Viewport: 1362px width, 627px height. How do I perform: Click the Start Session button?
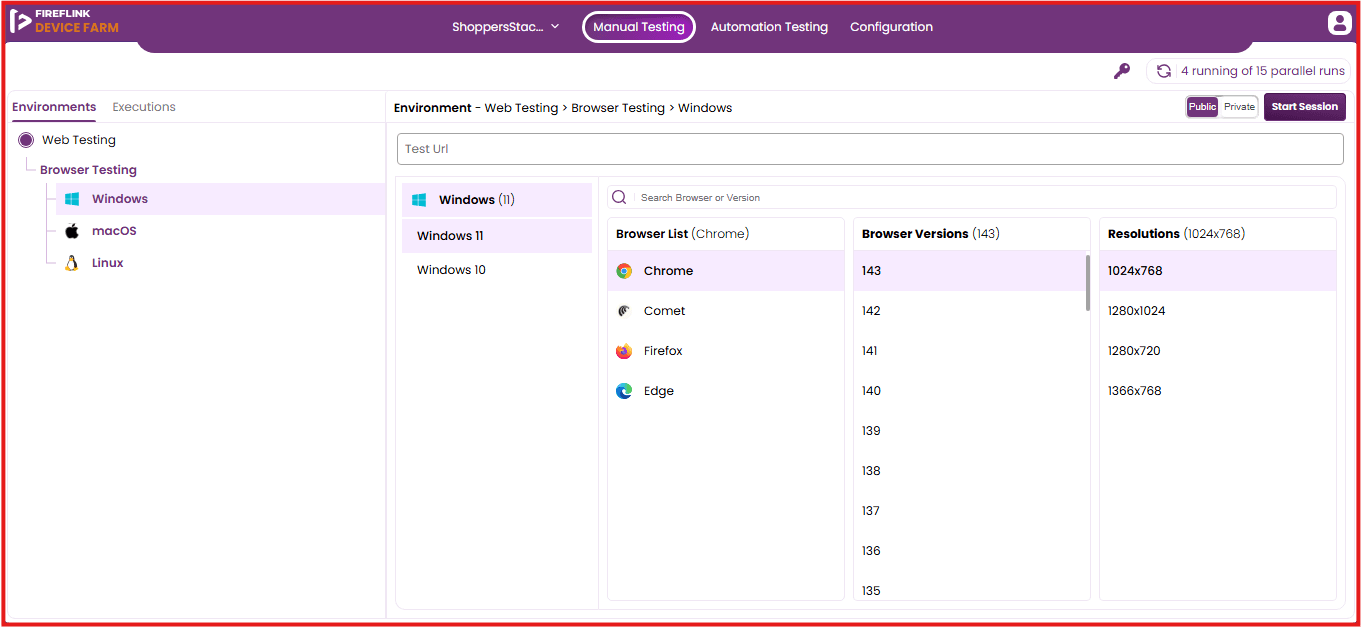tap(1305, 107)
